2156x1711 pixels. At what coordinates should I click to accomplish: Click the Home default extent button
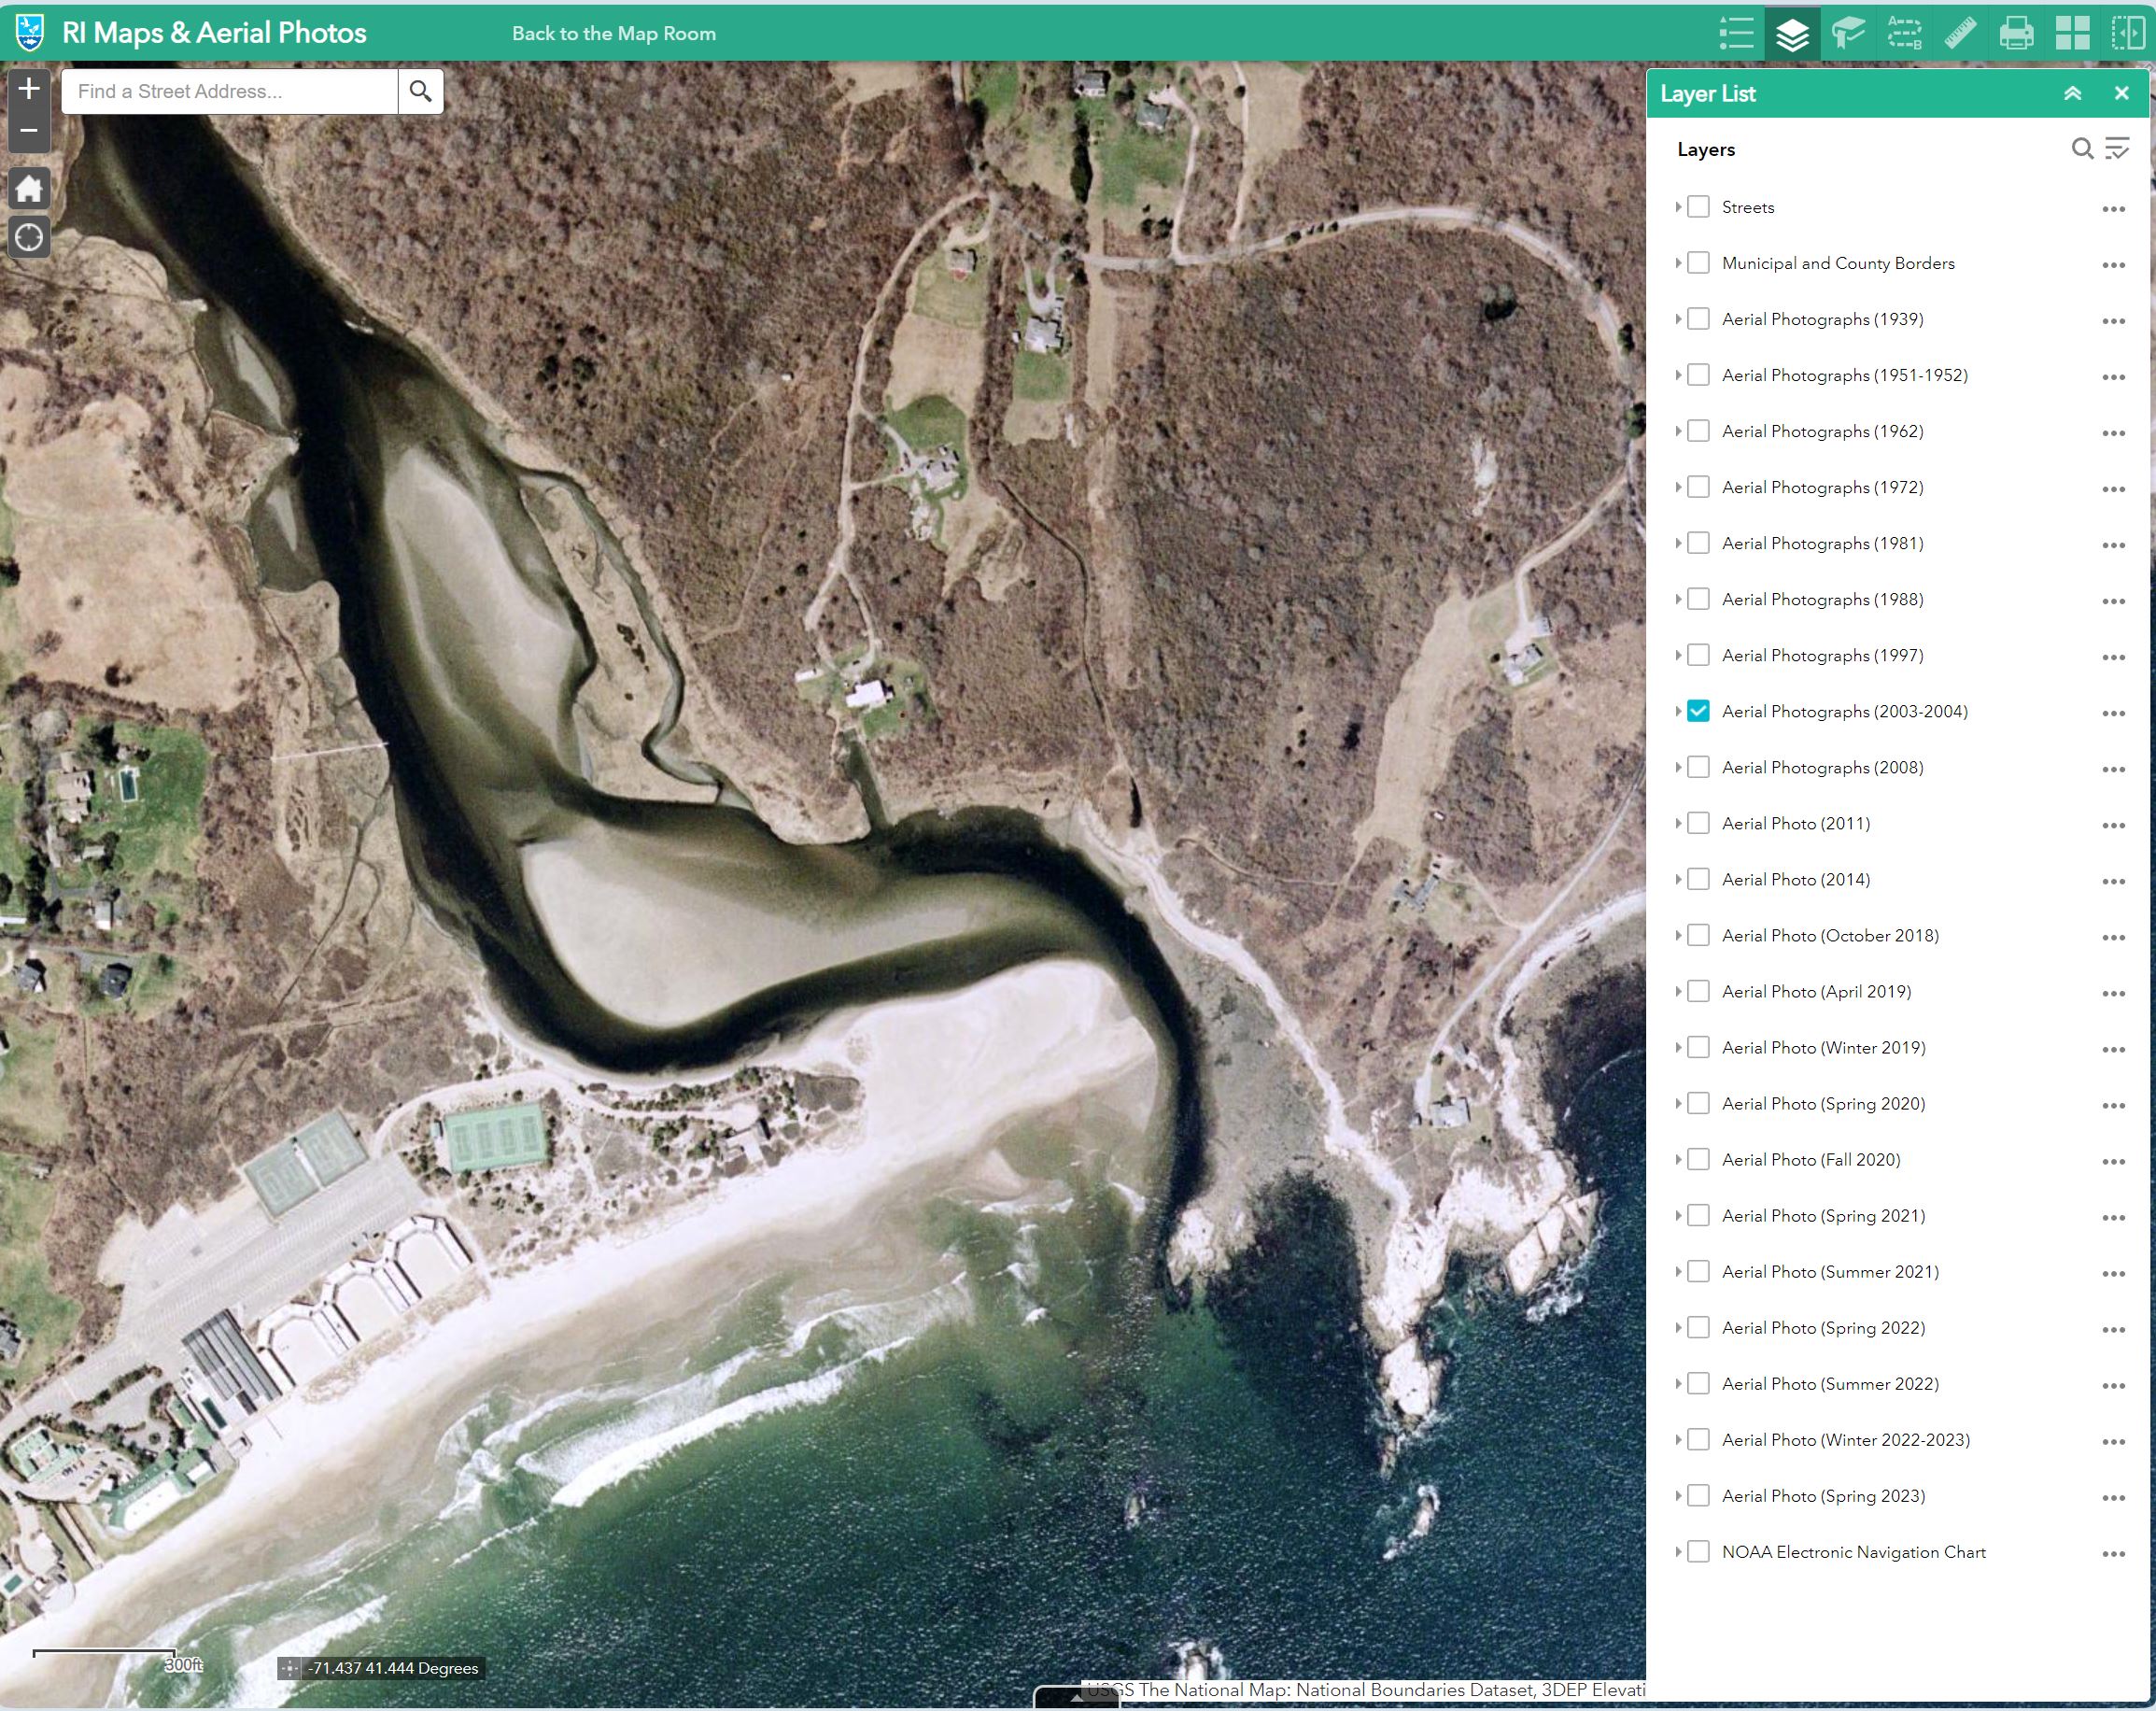click(29, 189)
